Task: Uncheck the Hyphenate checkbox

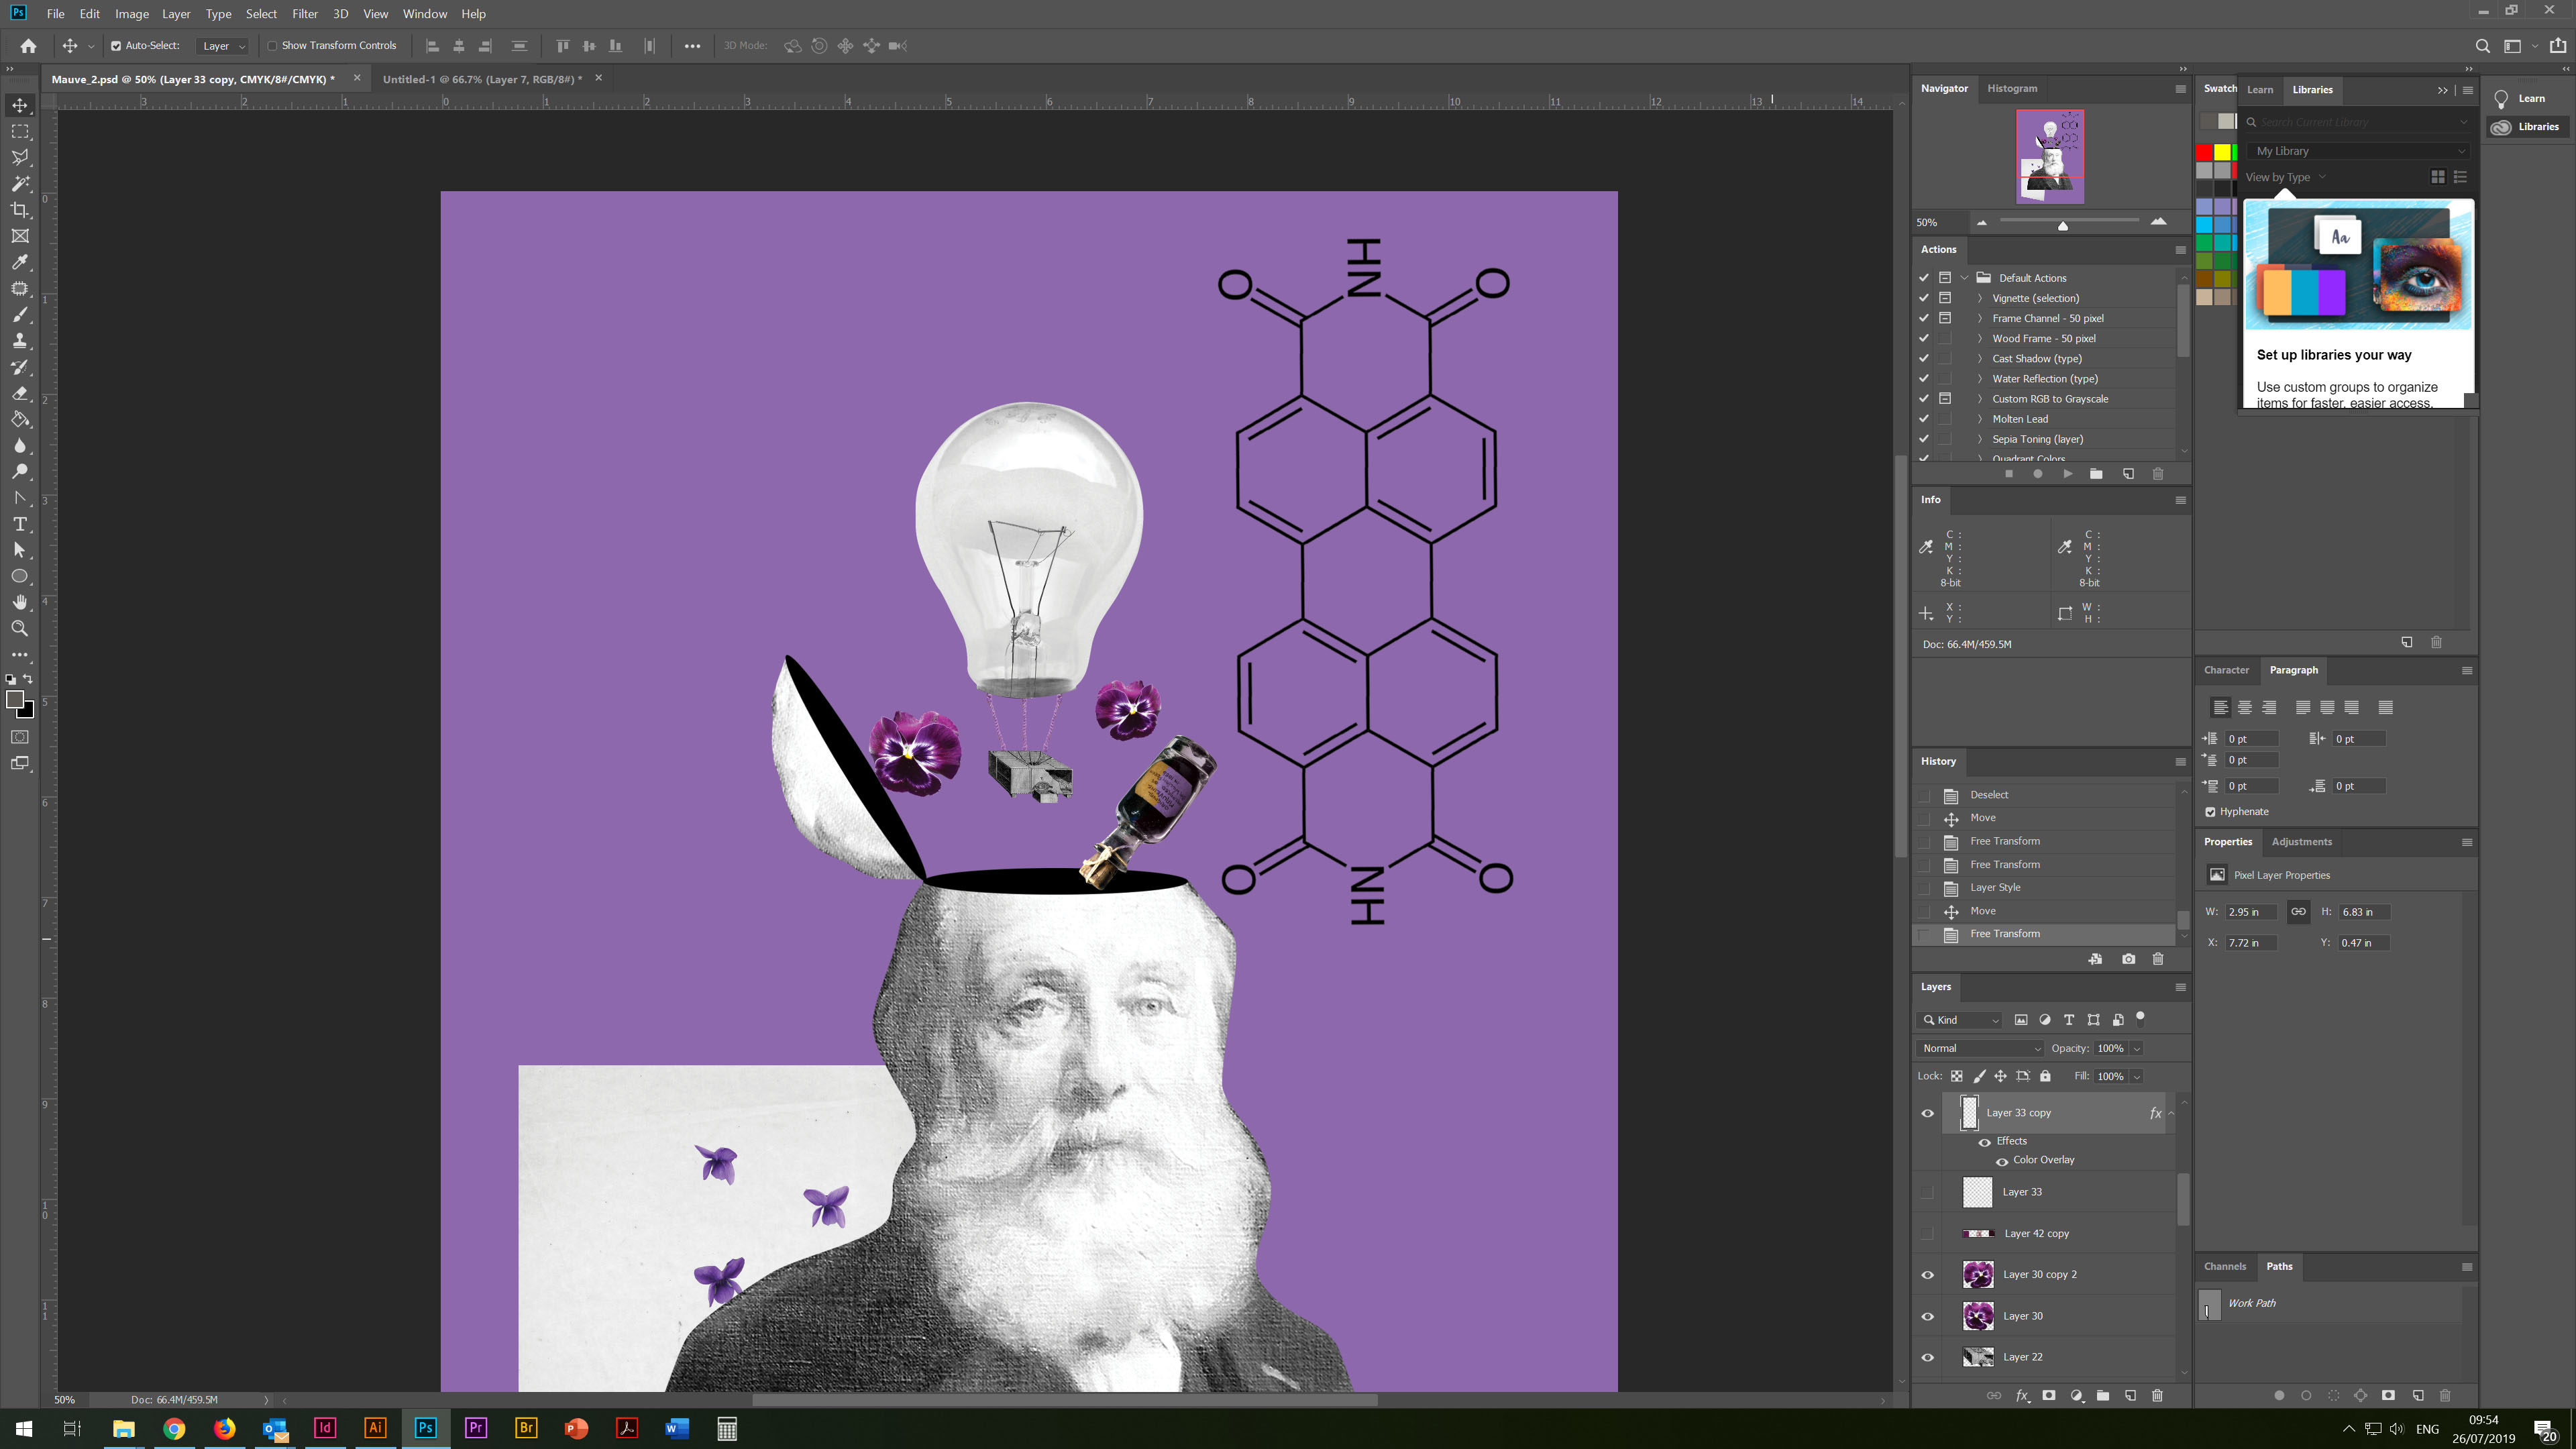Action: (x=2210, y=812)
